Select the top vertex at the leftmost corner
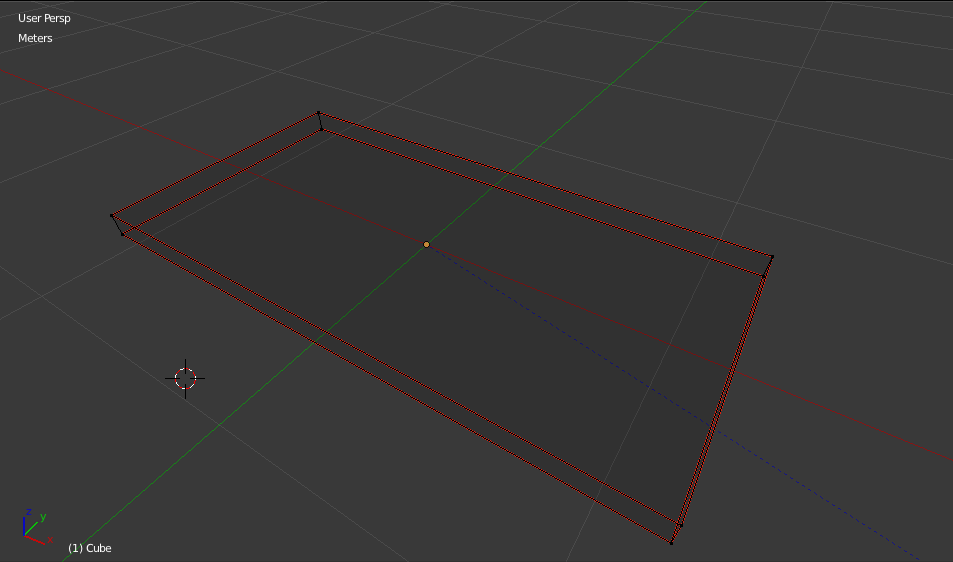Screen dimensions: 953x562 coord(112,215)
